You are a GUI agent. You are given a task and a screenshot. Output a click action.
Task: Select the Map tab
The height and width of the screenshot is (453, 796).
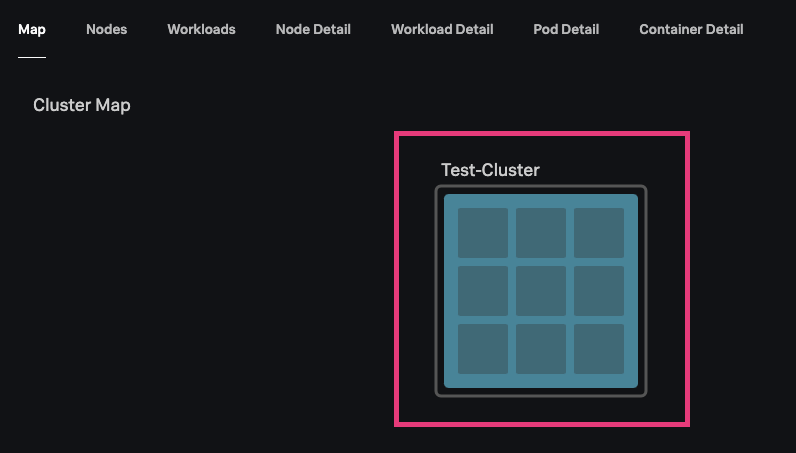[32, 29]
